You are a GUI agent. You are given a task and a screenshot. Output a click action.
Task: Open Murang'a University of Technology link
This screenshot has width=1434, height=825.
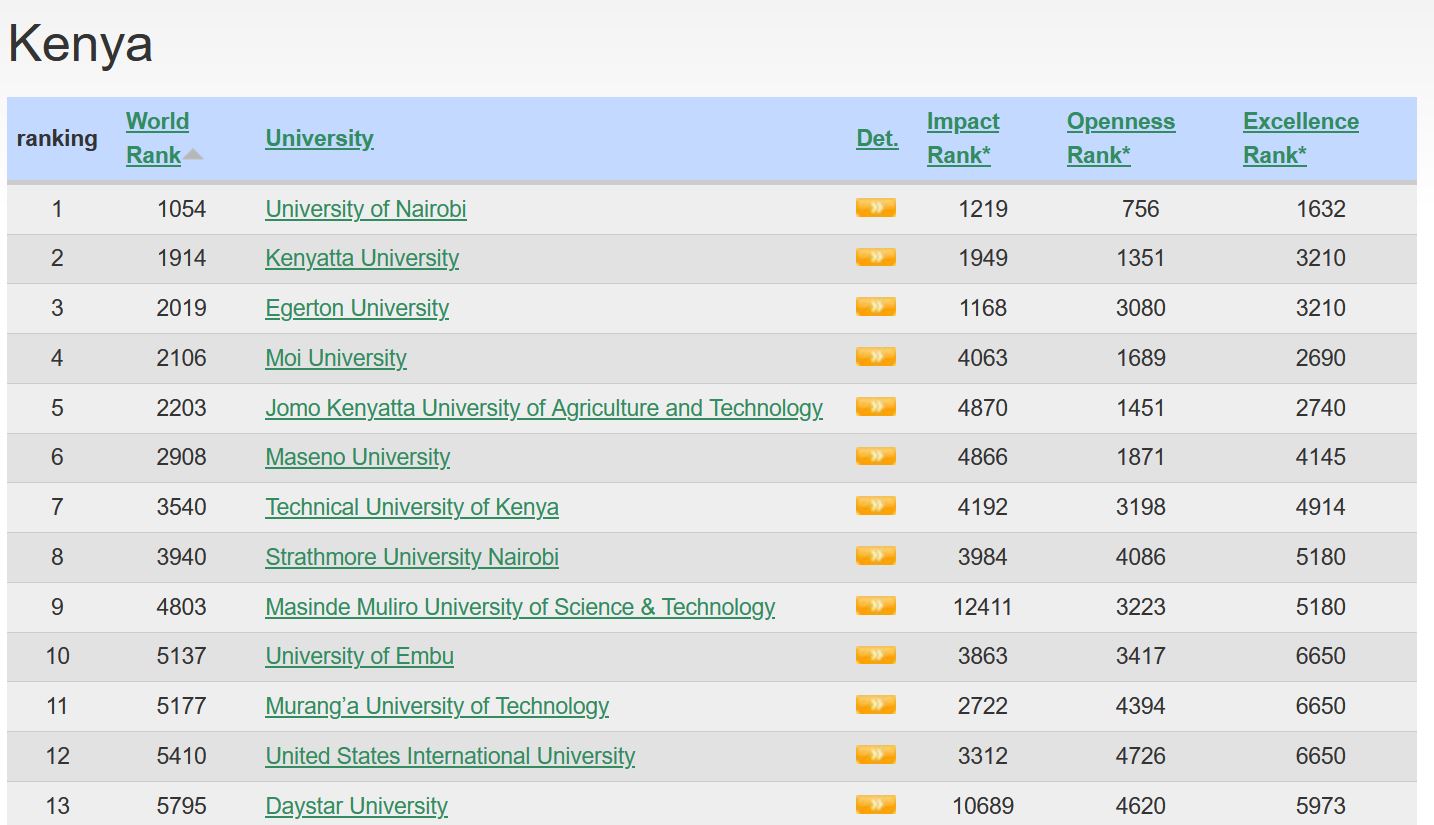(x=437, y=706)
